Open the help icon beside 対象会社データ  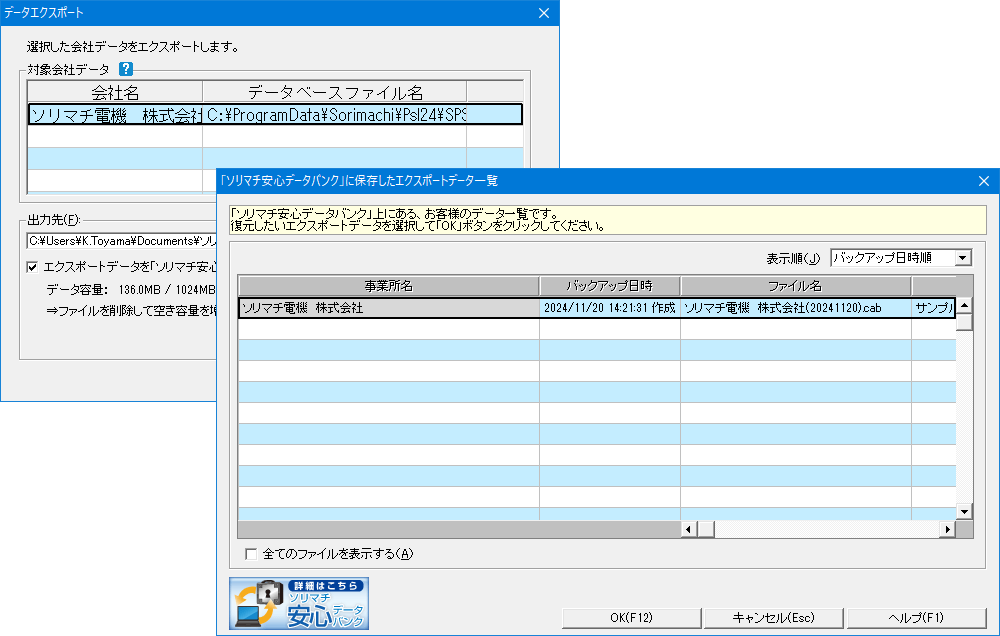tap(126, 69)
